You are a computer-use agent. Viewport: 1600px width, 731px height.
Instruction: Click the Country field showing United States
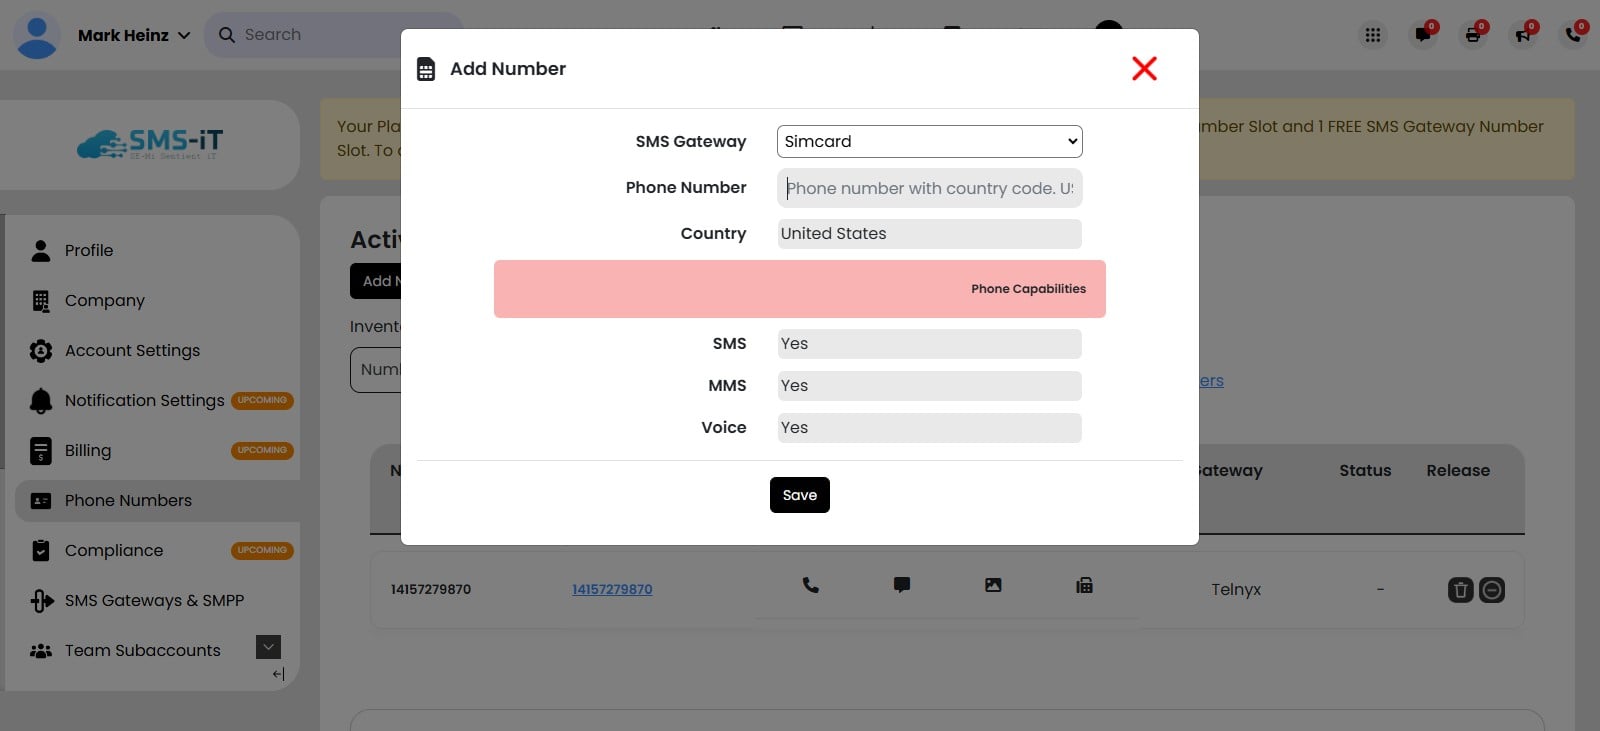pyautogui.click(x=929, y=234)
